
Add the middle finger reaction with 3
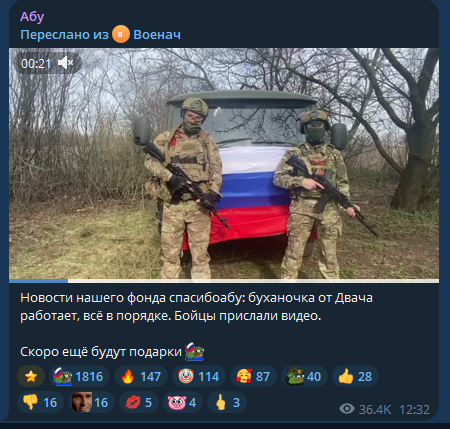coord(227,402)
